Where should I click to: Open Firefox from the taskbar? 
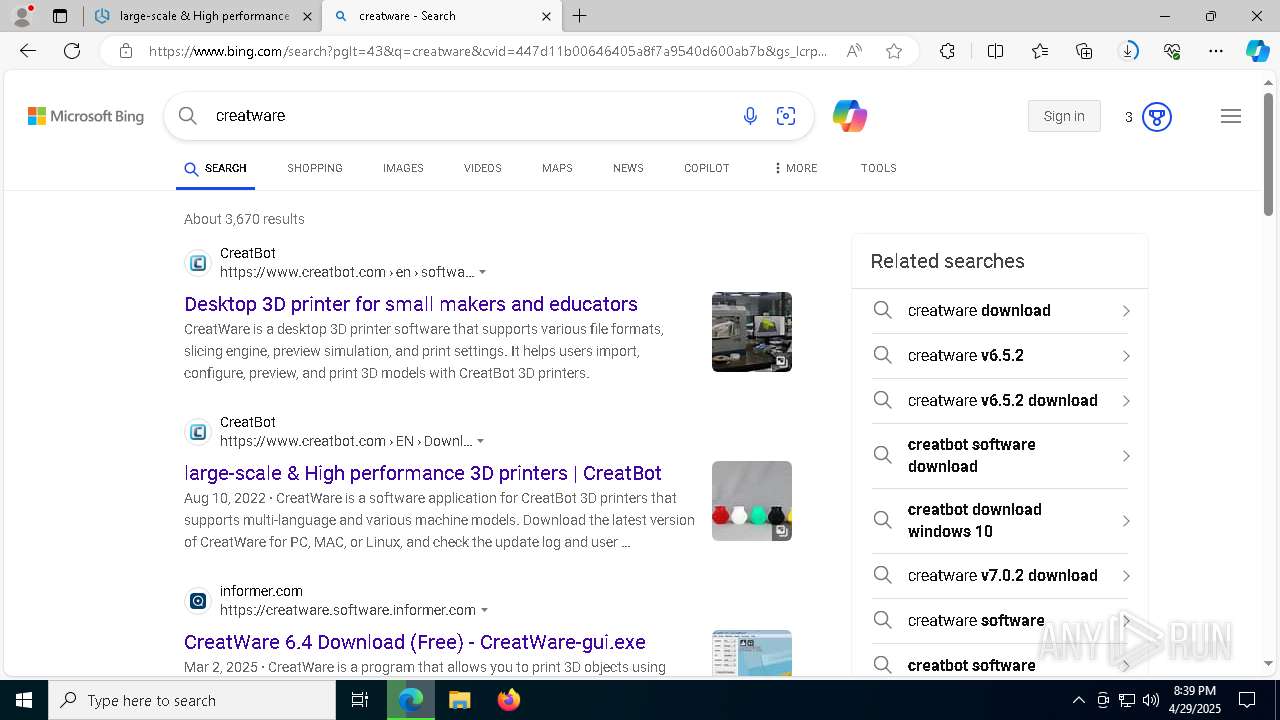click(x=509, y=700)
